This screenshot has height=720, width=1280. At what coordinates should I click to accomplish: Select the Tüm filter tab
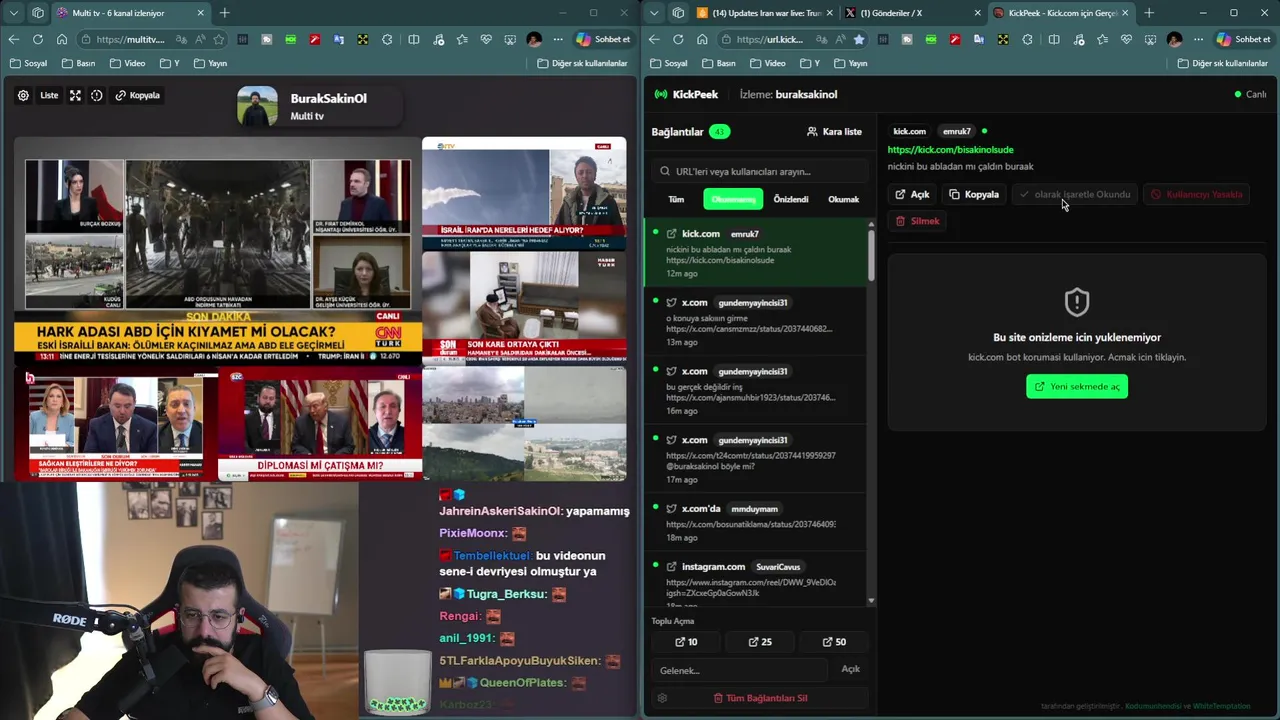pos(676,199)
